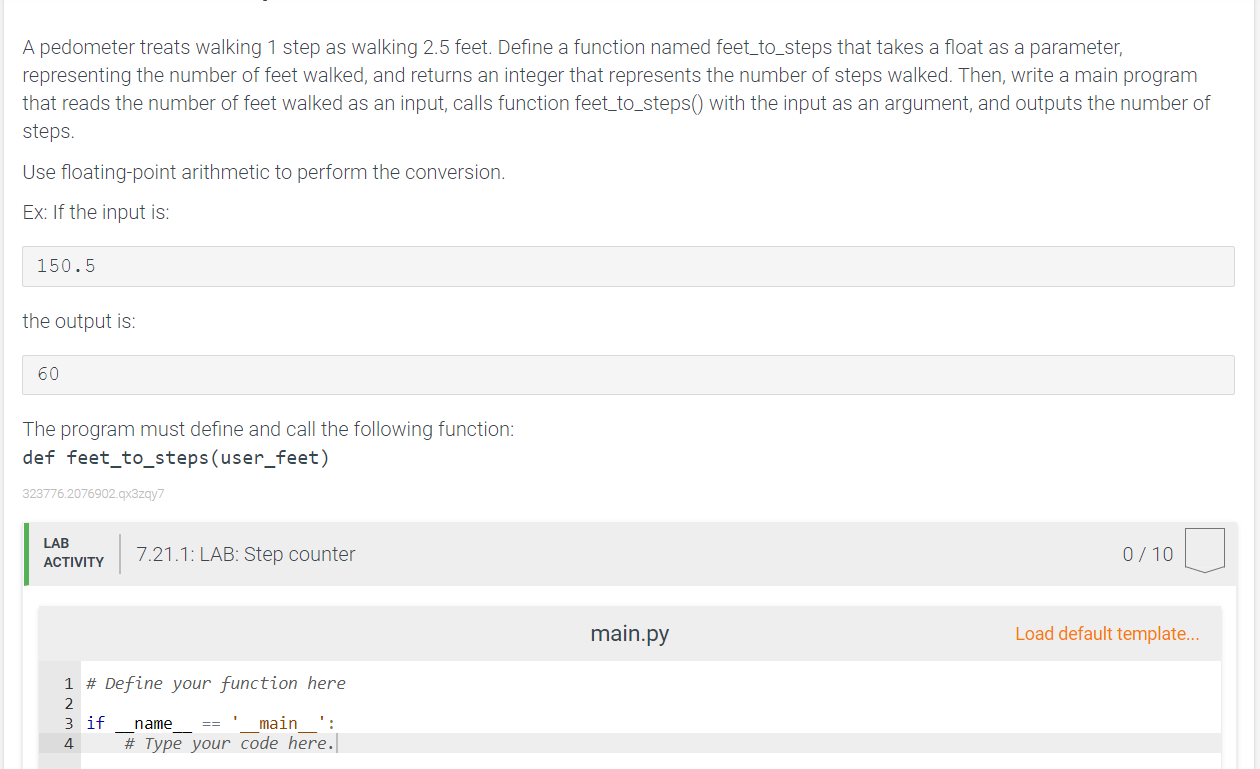The width and height of the screenshot is (1260, 769).
Task: Click line number 3 in the gutter
Action: pyautogui.click(x=68, y=723)
